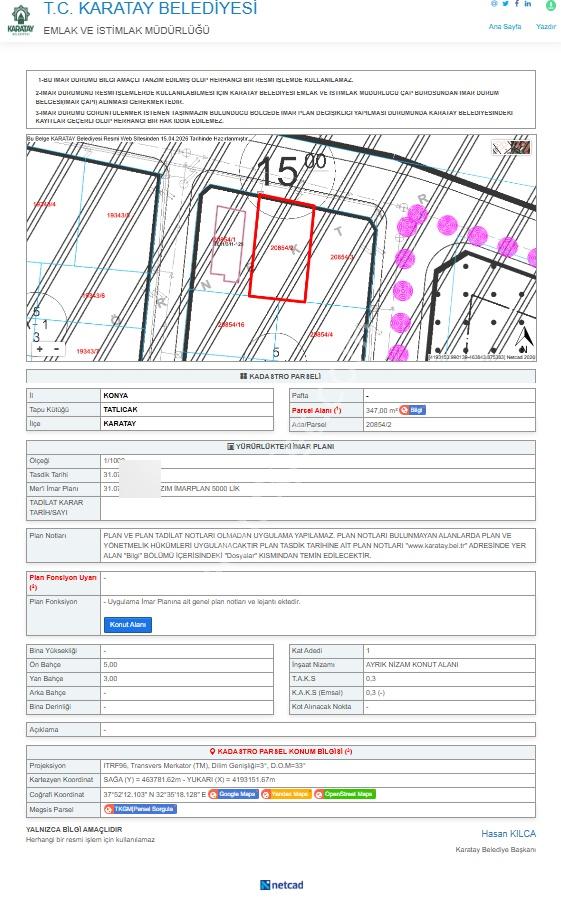The width and height of the screenshot is (561, 902).
Task: Click the Bilgi button beside parcel area
Action: pyautogui.click(x=413, y=410)
